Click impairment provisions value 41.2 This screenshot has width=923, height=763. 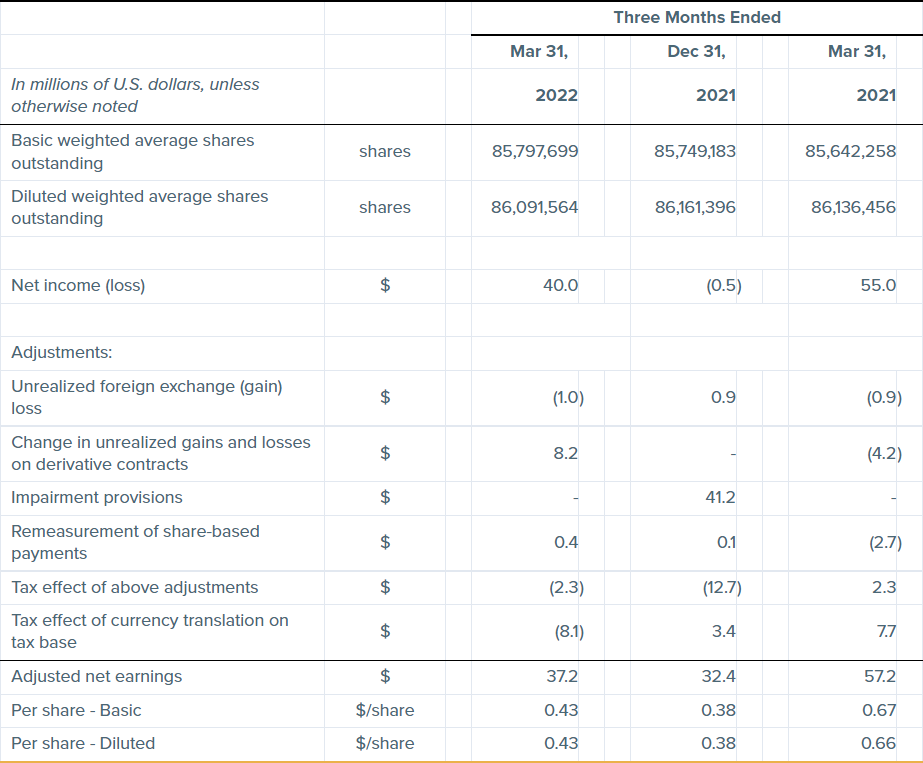(x=720, y=498)
